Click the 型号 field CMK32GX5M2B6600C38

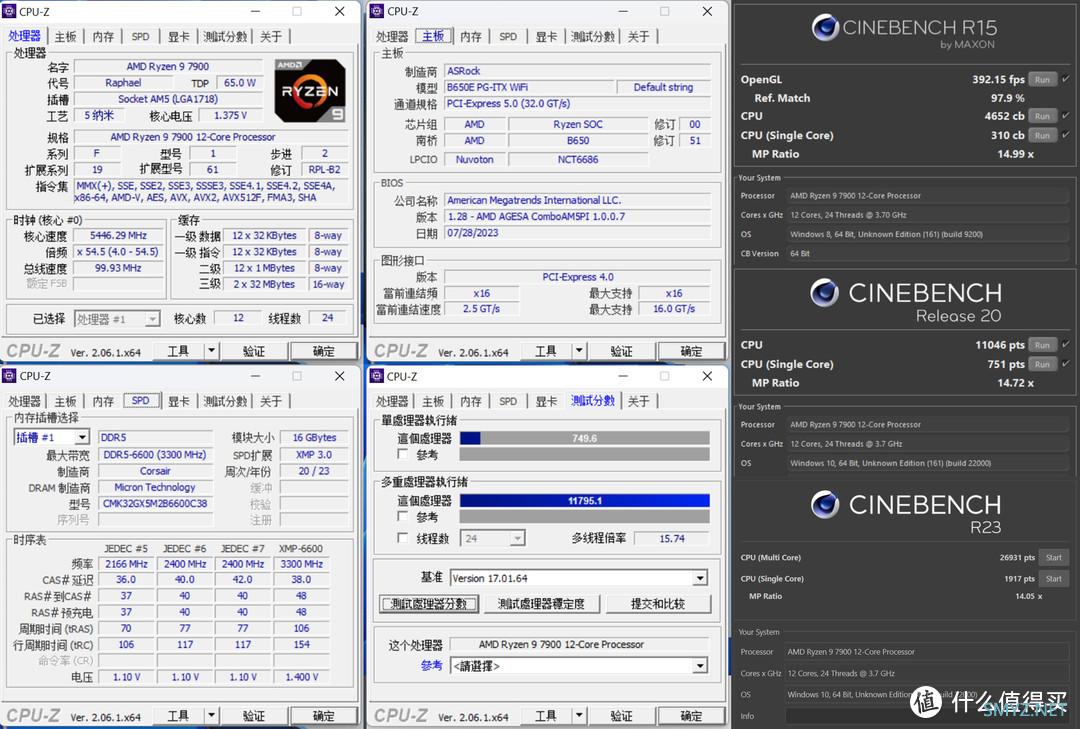[155, 503]
